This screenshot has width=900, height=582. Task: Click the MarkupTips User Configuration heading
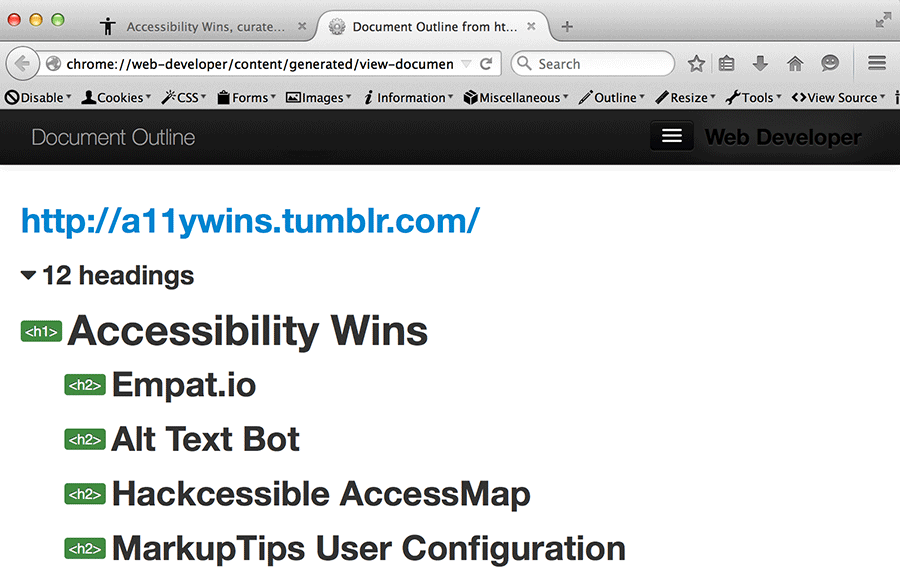368,549
